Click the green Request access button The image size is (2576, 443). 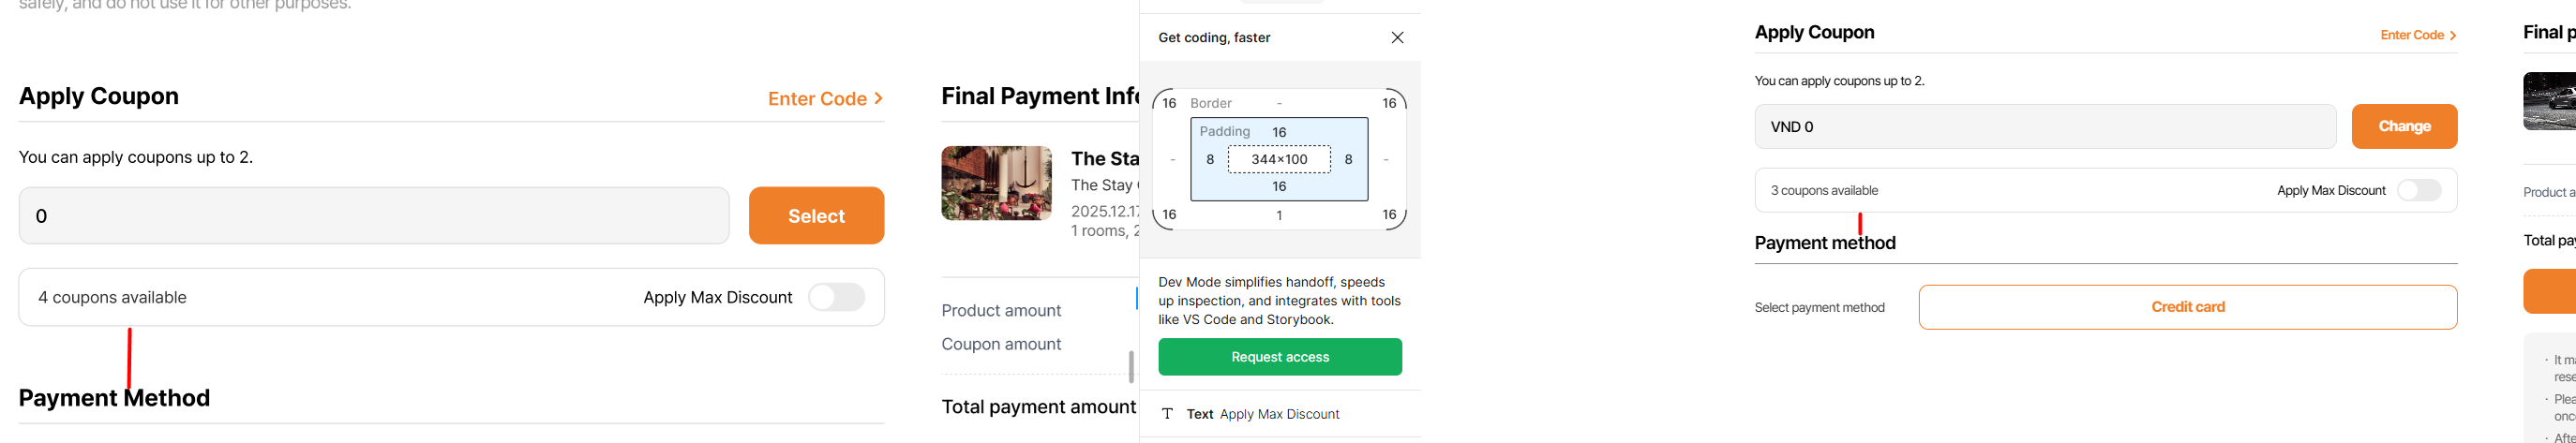(x=1280, y=357)
